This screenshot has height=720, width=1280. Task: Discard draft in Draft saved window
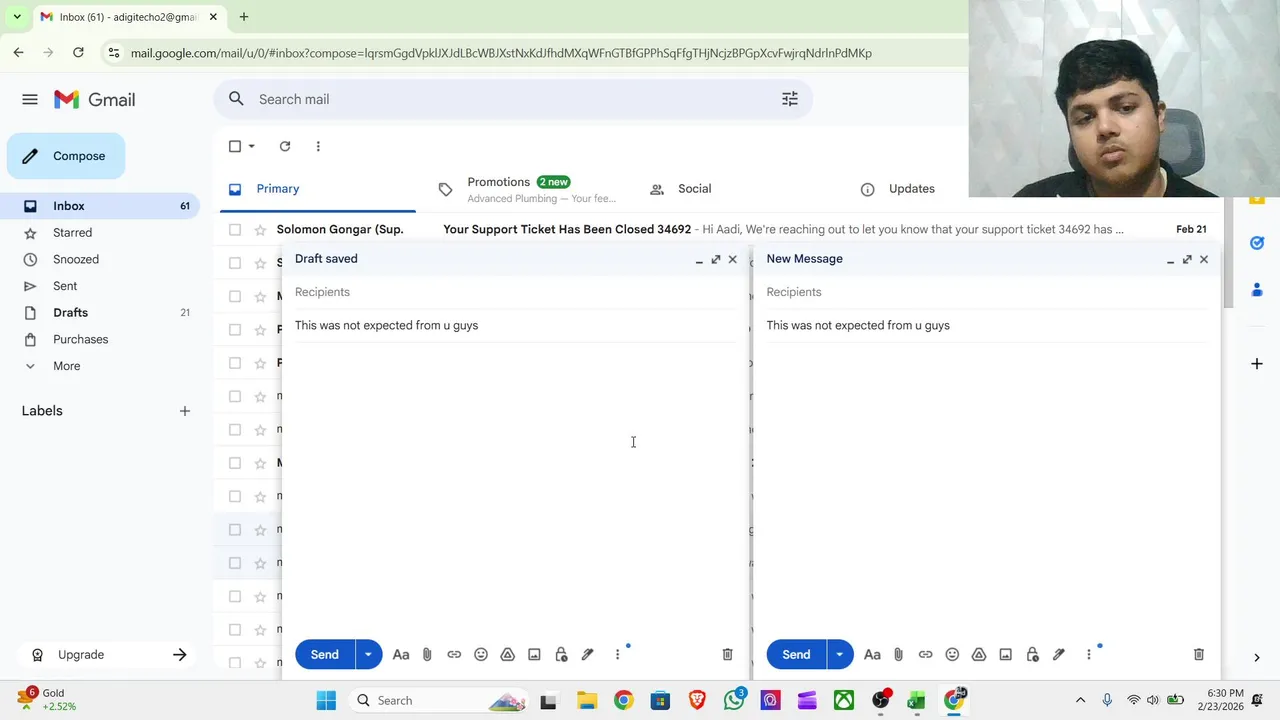(x=727, y=654)
